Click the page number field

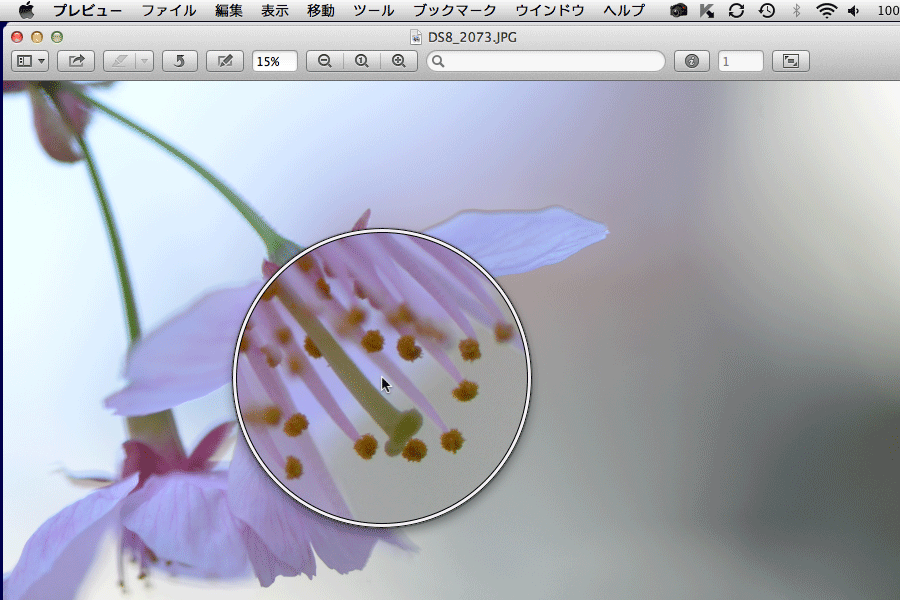[x=740, y=61]
